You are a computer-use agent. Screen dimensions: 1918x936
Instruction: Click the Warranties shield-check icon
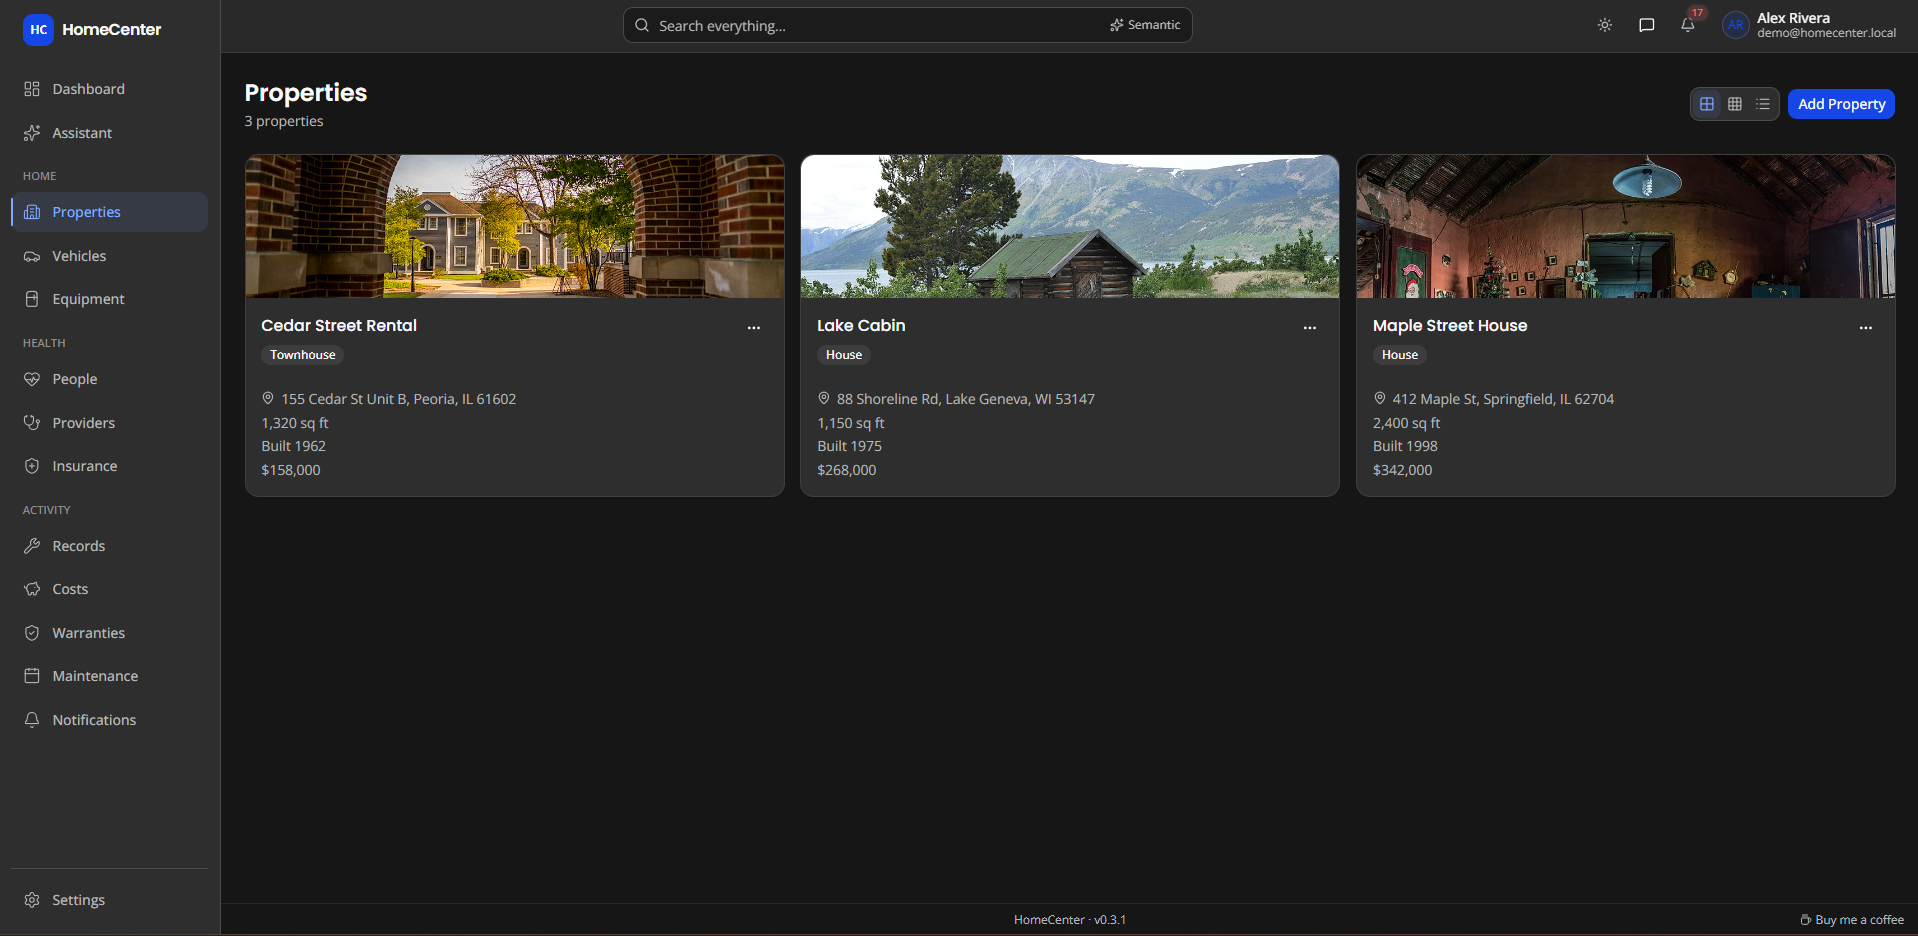point(32,633)
